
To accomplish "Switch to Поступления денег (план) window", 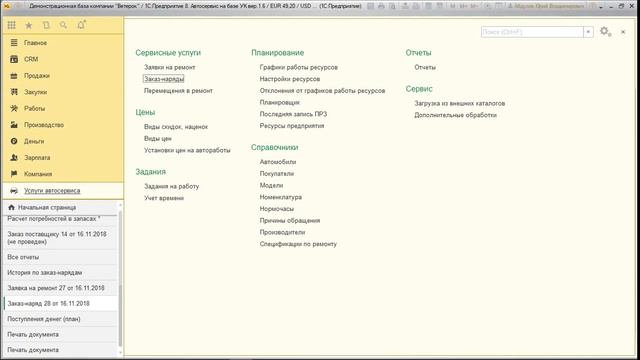I will (x=60, y=319).
